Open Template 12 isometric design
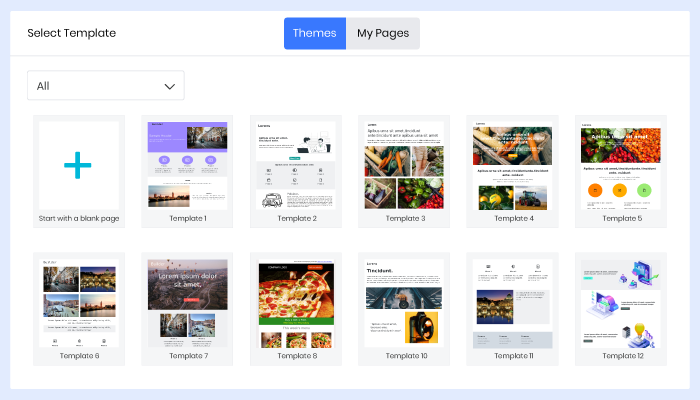Screen dimensions: 700x400 [621, 302]
